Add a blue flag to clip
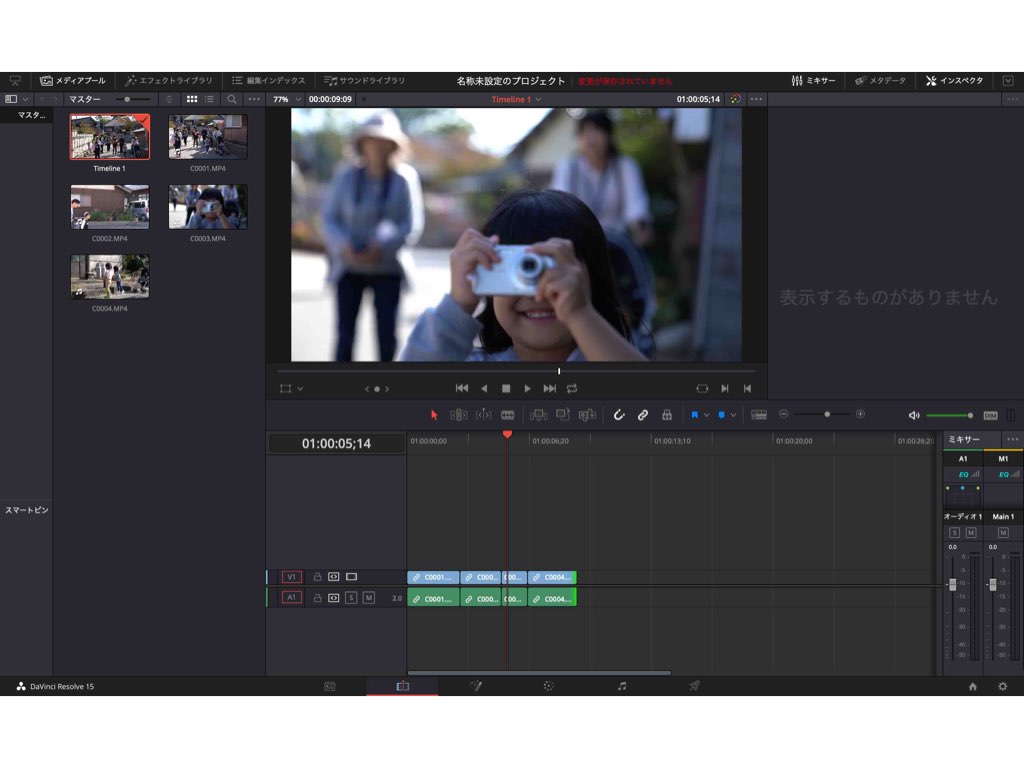The image size is (1024, 768). pyautogui.click(x=694, y=415)
